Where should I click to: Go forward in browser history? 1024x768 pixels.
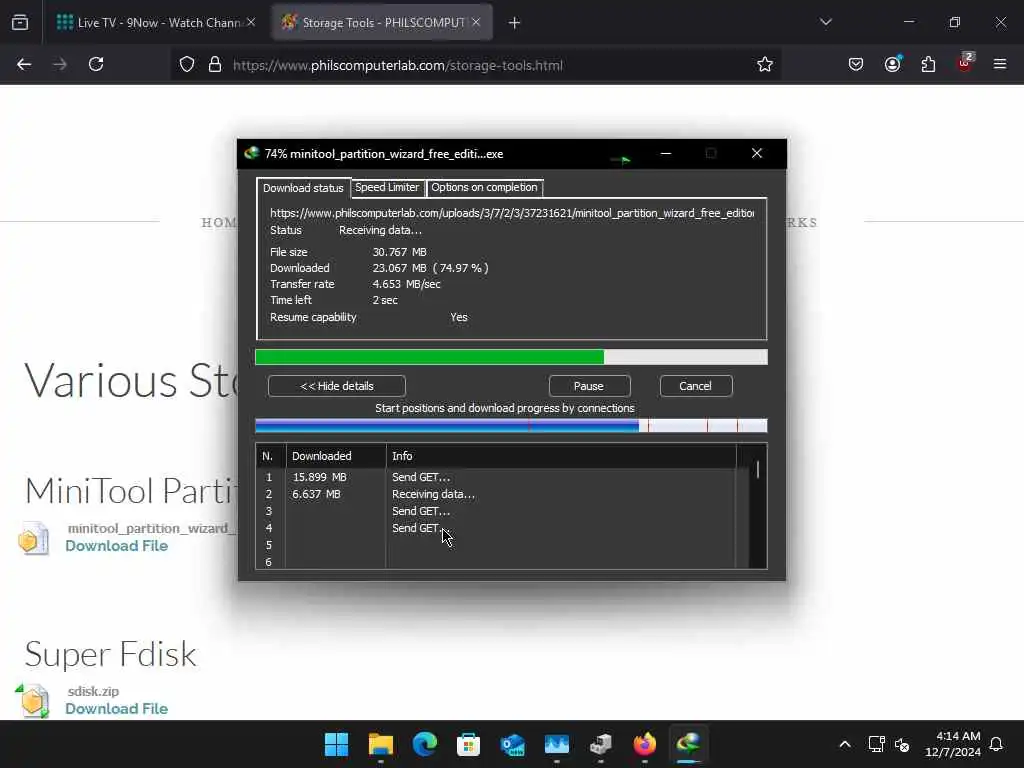click(x=60, y=65)
